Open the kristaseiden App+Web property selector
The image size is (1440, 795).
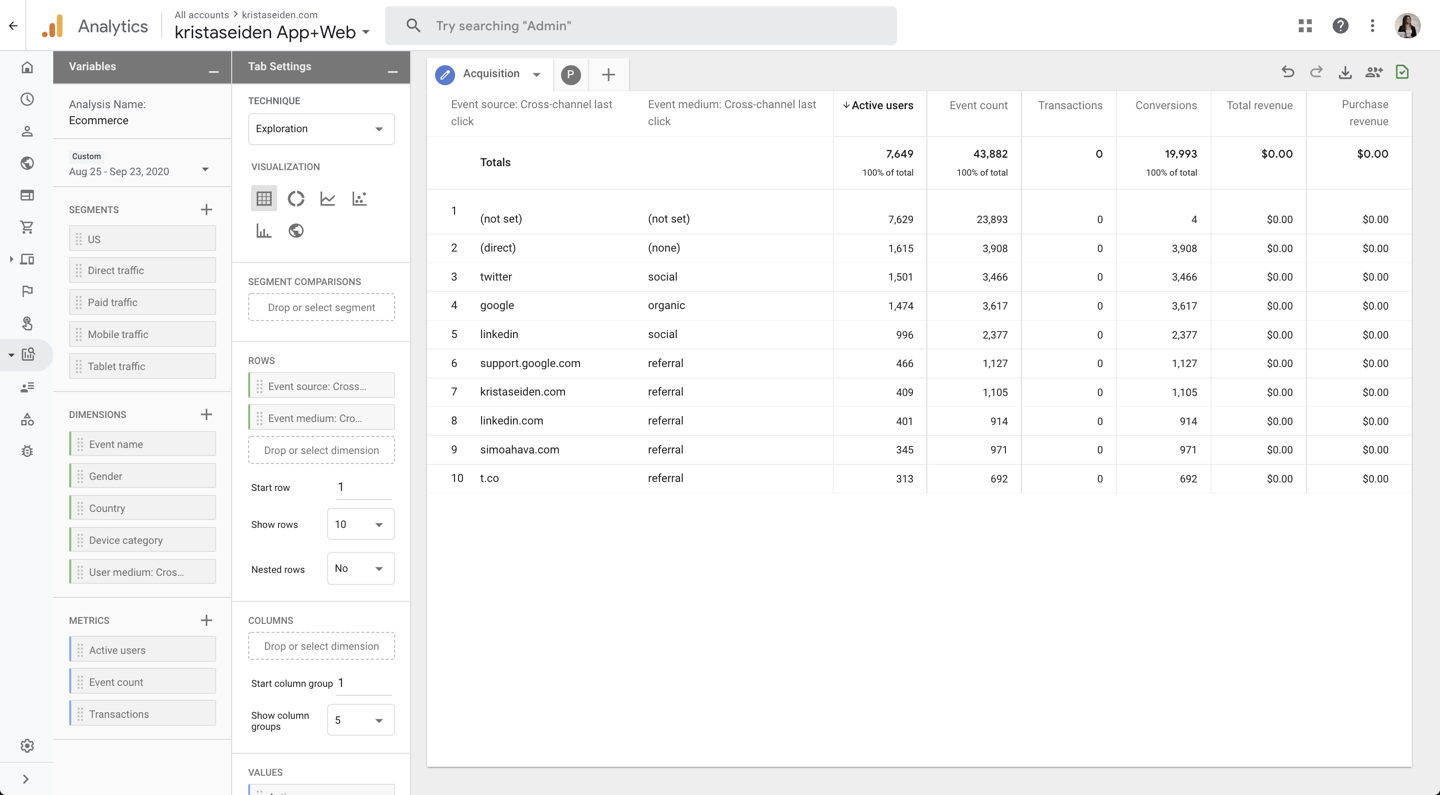click(272, 32)
